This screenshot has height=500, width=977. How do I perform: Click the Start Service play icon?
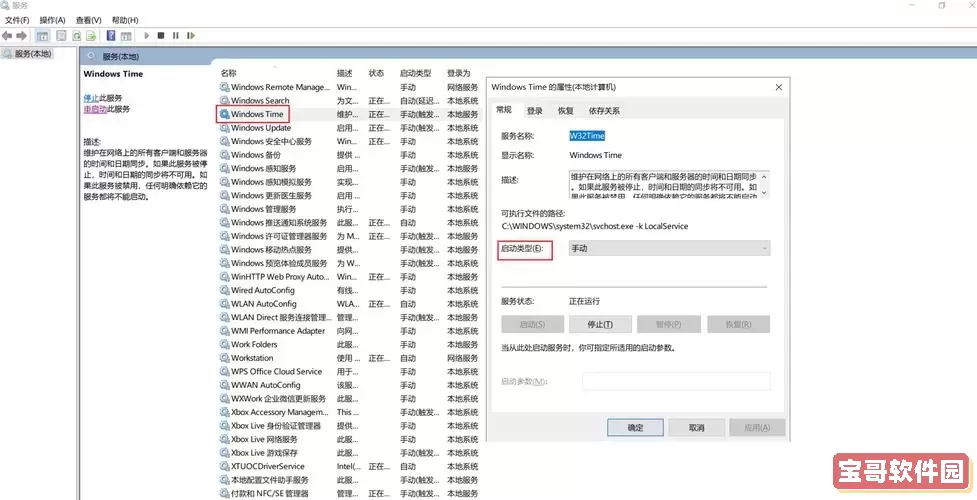click(147, 36)
